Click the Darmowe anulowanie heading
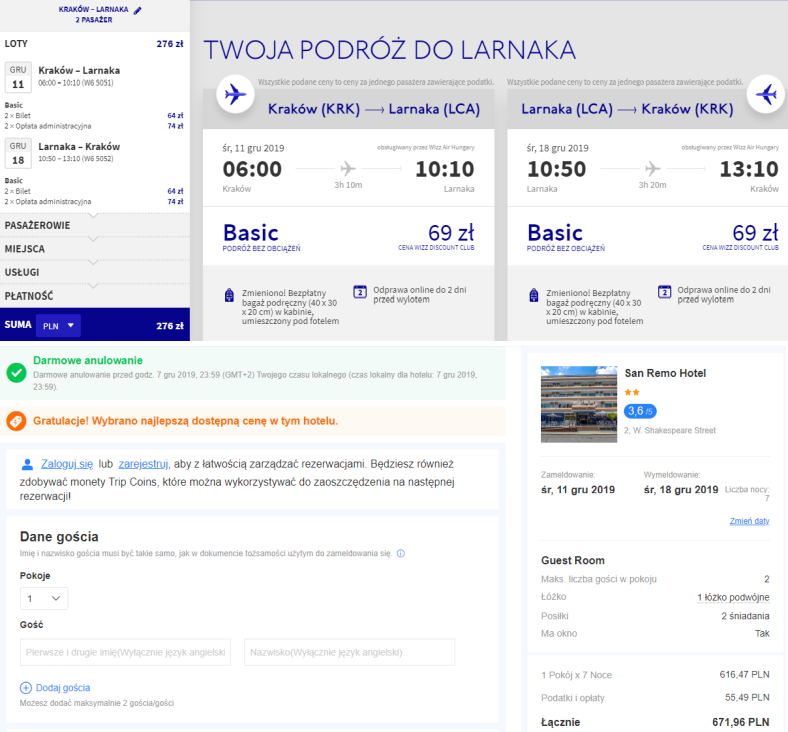 point(88,360)
